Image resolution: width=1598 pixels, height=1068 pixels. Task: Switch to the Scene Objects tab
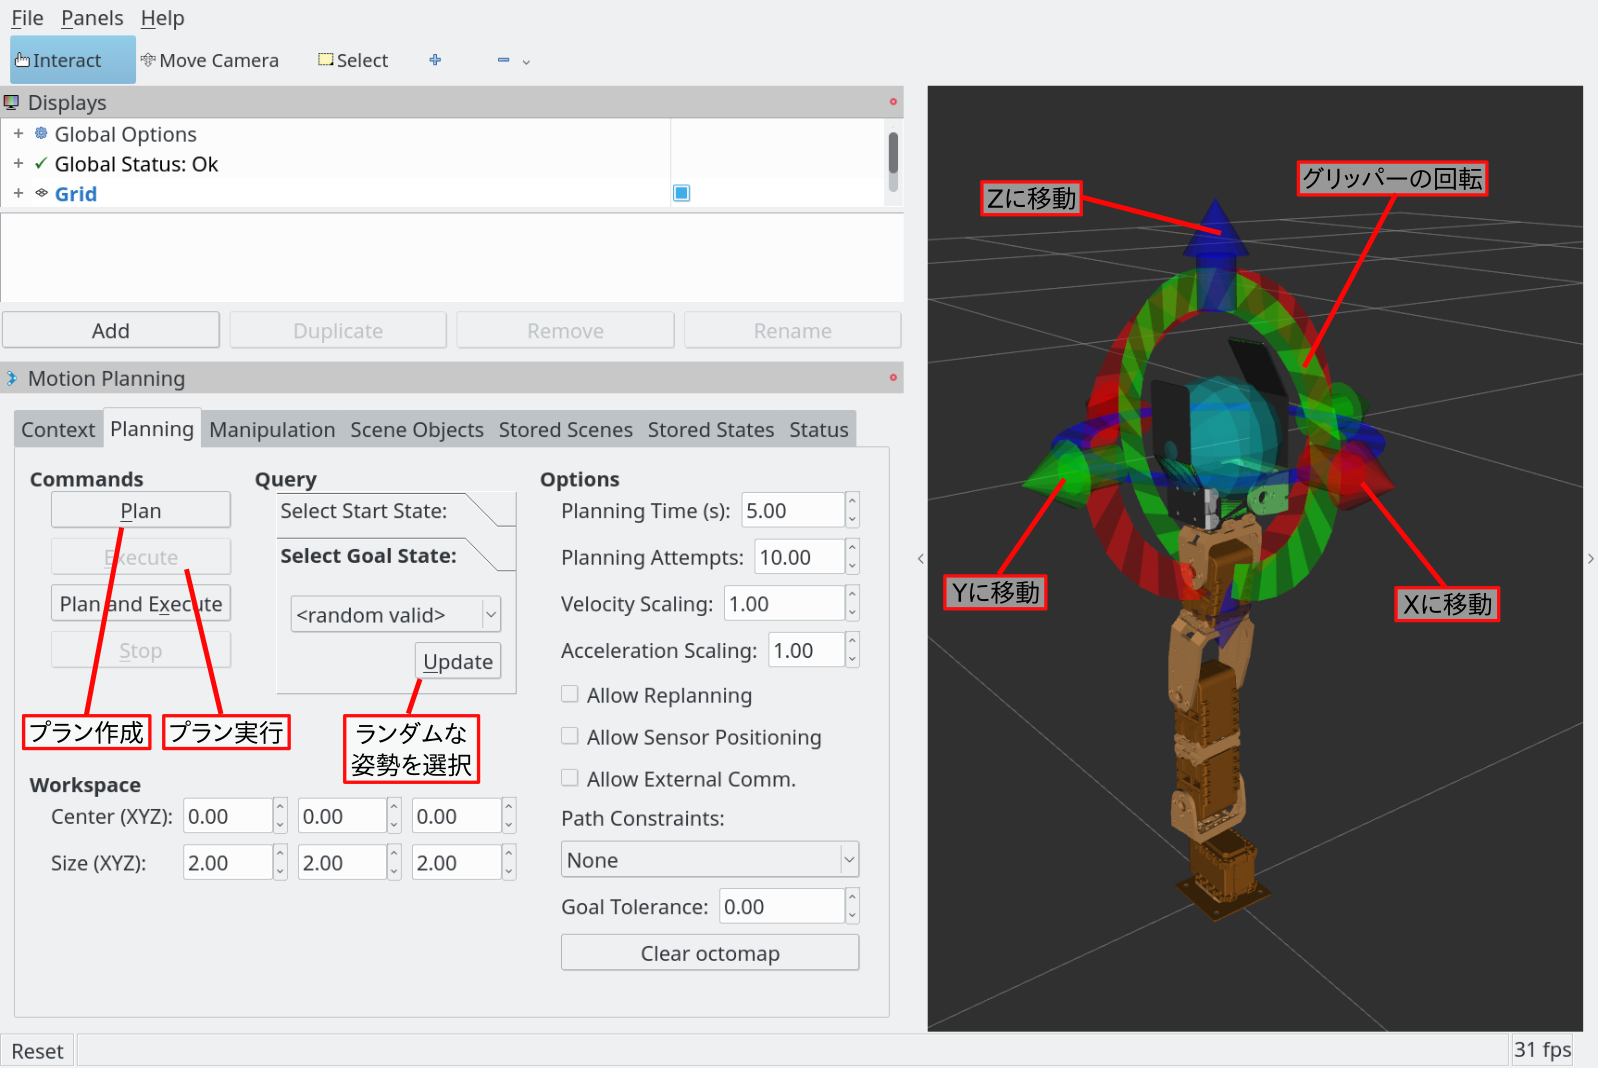[x=417, y=430]
